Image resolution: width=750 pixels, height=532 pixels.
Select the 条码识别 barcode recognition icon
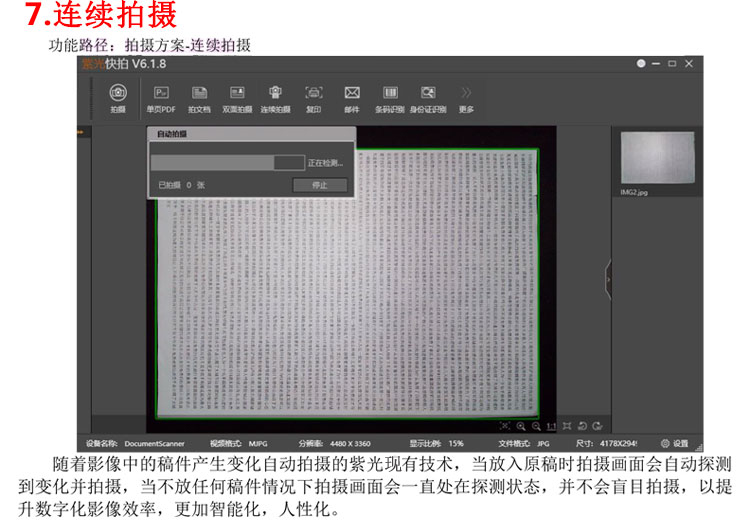390,94
